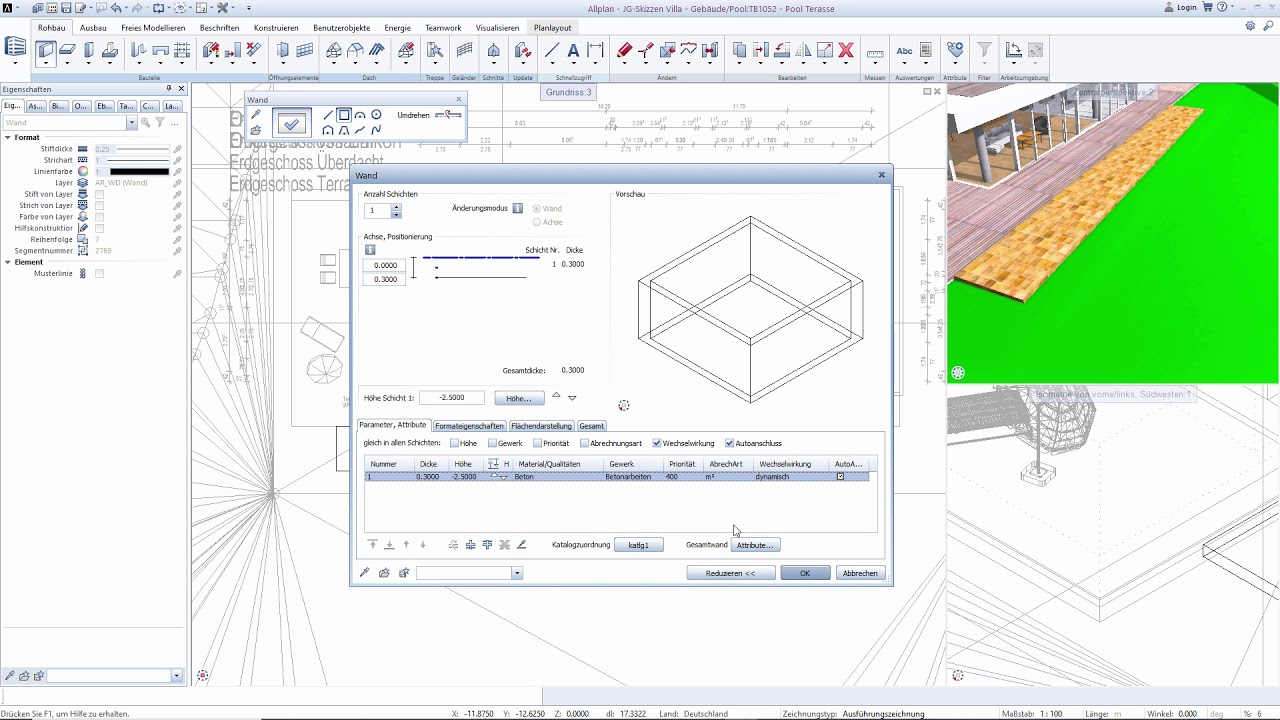Expand the Wall tool dropdown arrow in ribbon
Screen dimensions: 1280x720
(45, 65)
